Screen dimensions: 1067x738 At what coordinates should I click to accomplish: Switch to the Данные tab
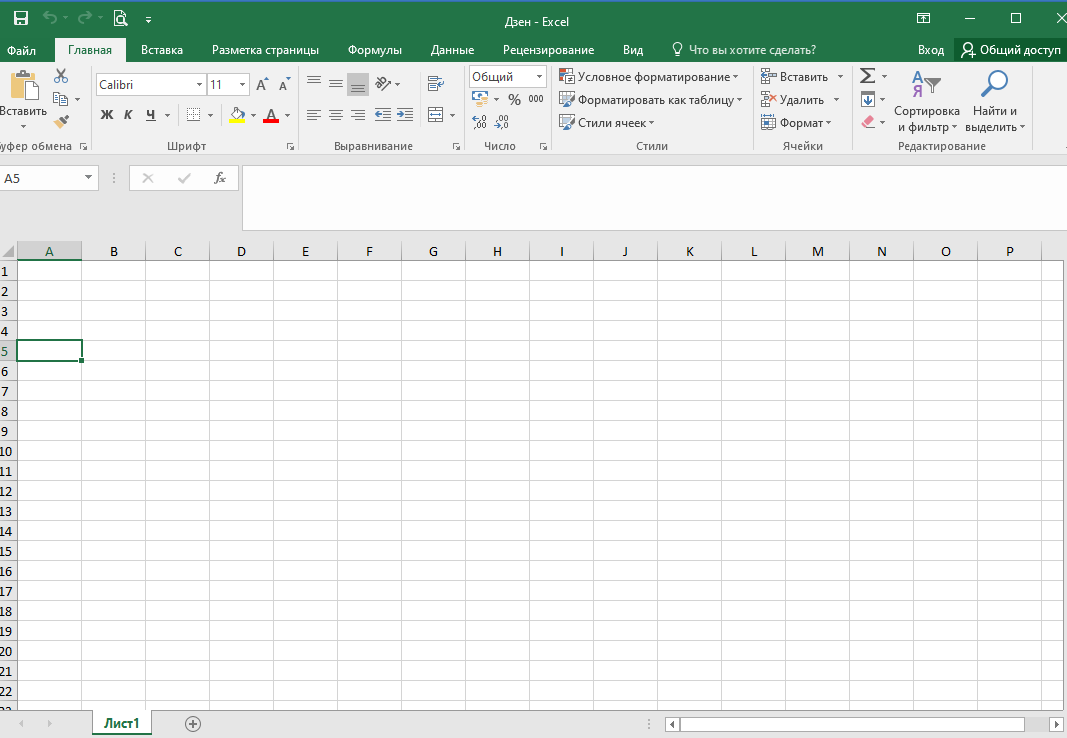coord(453,50)
